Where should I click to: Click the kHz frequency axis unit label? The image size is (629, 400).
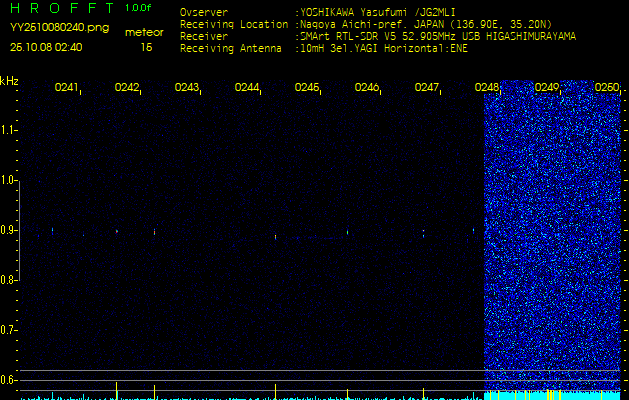click(x=9, y=81)
